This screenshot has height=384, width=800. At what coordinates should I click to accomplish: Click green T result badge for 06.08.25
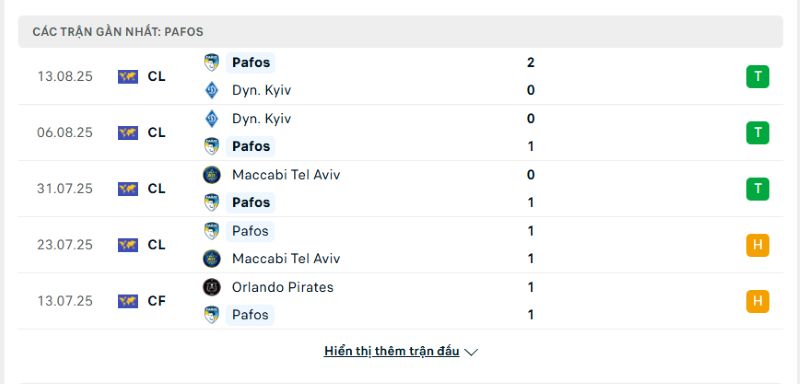758,133
